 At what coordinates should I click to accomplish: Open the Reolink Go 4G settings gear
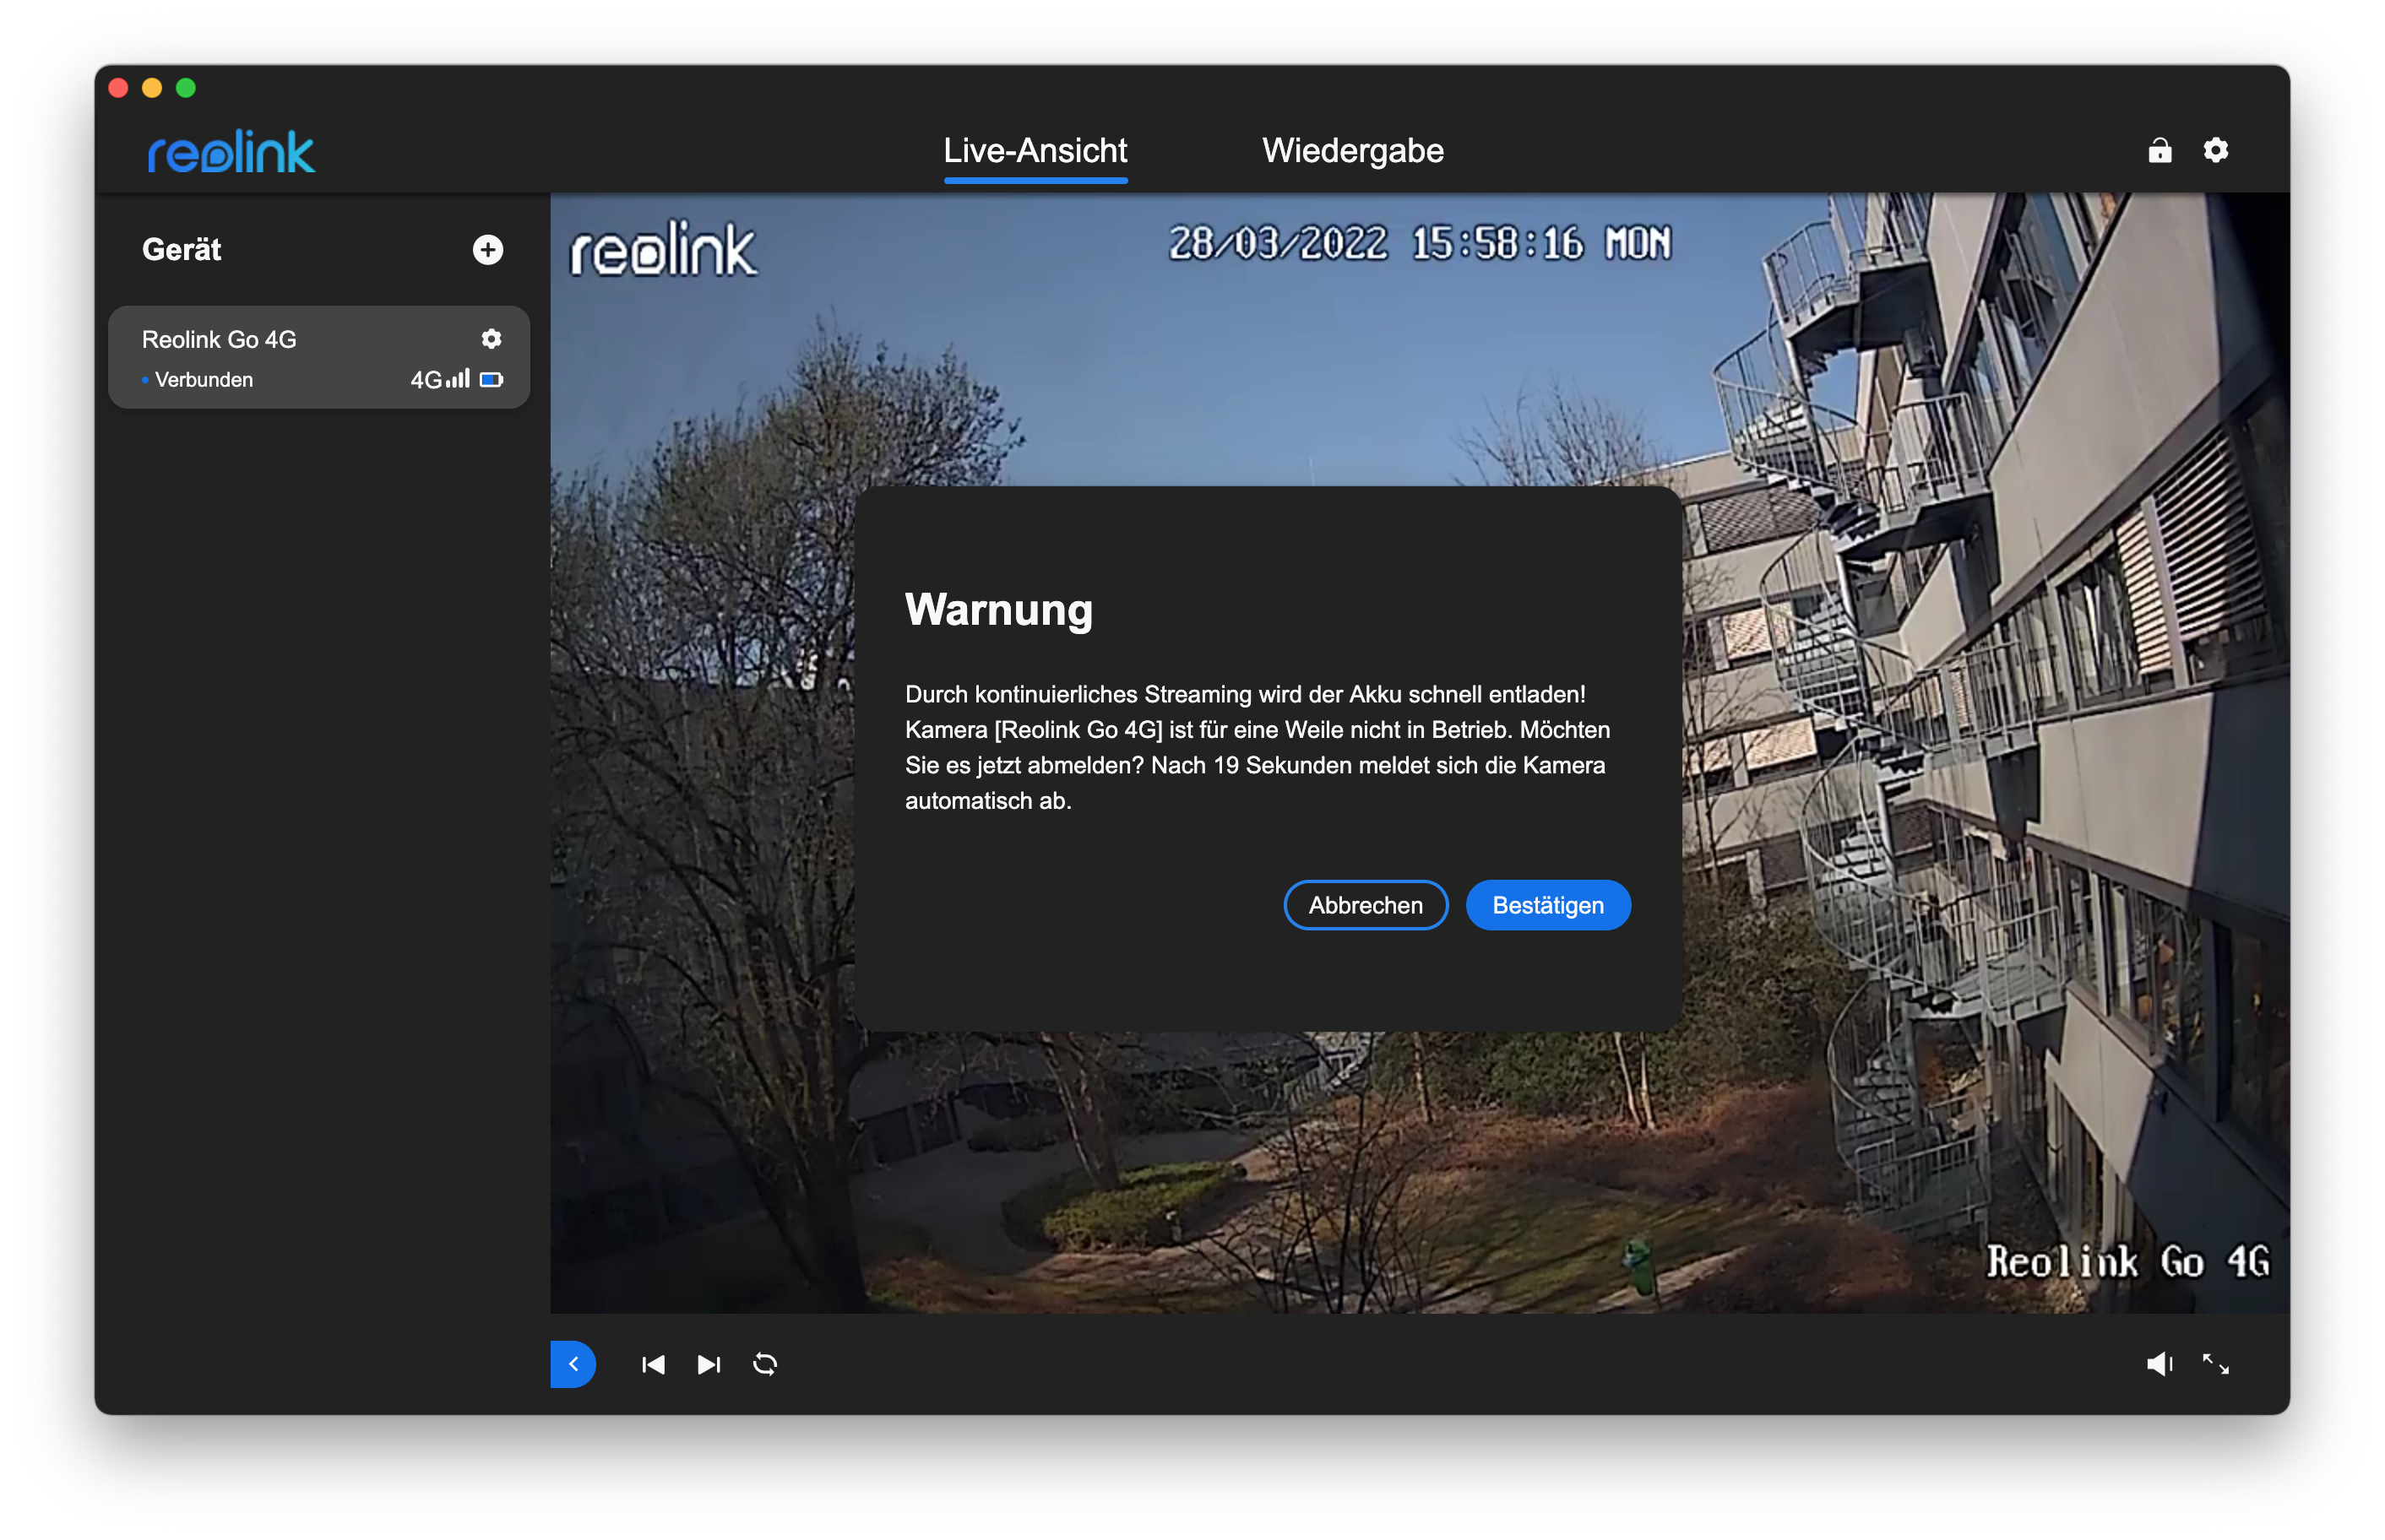point(491,339)
